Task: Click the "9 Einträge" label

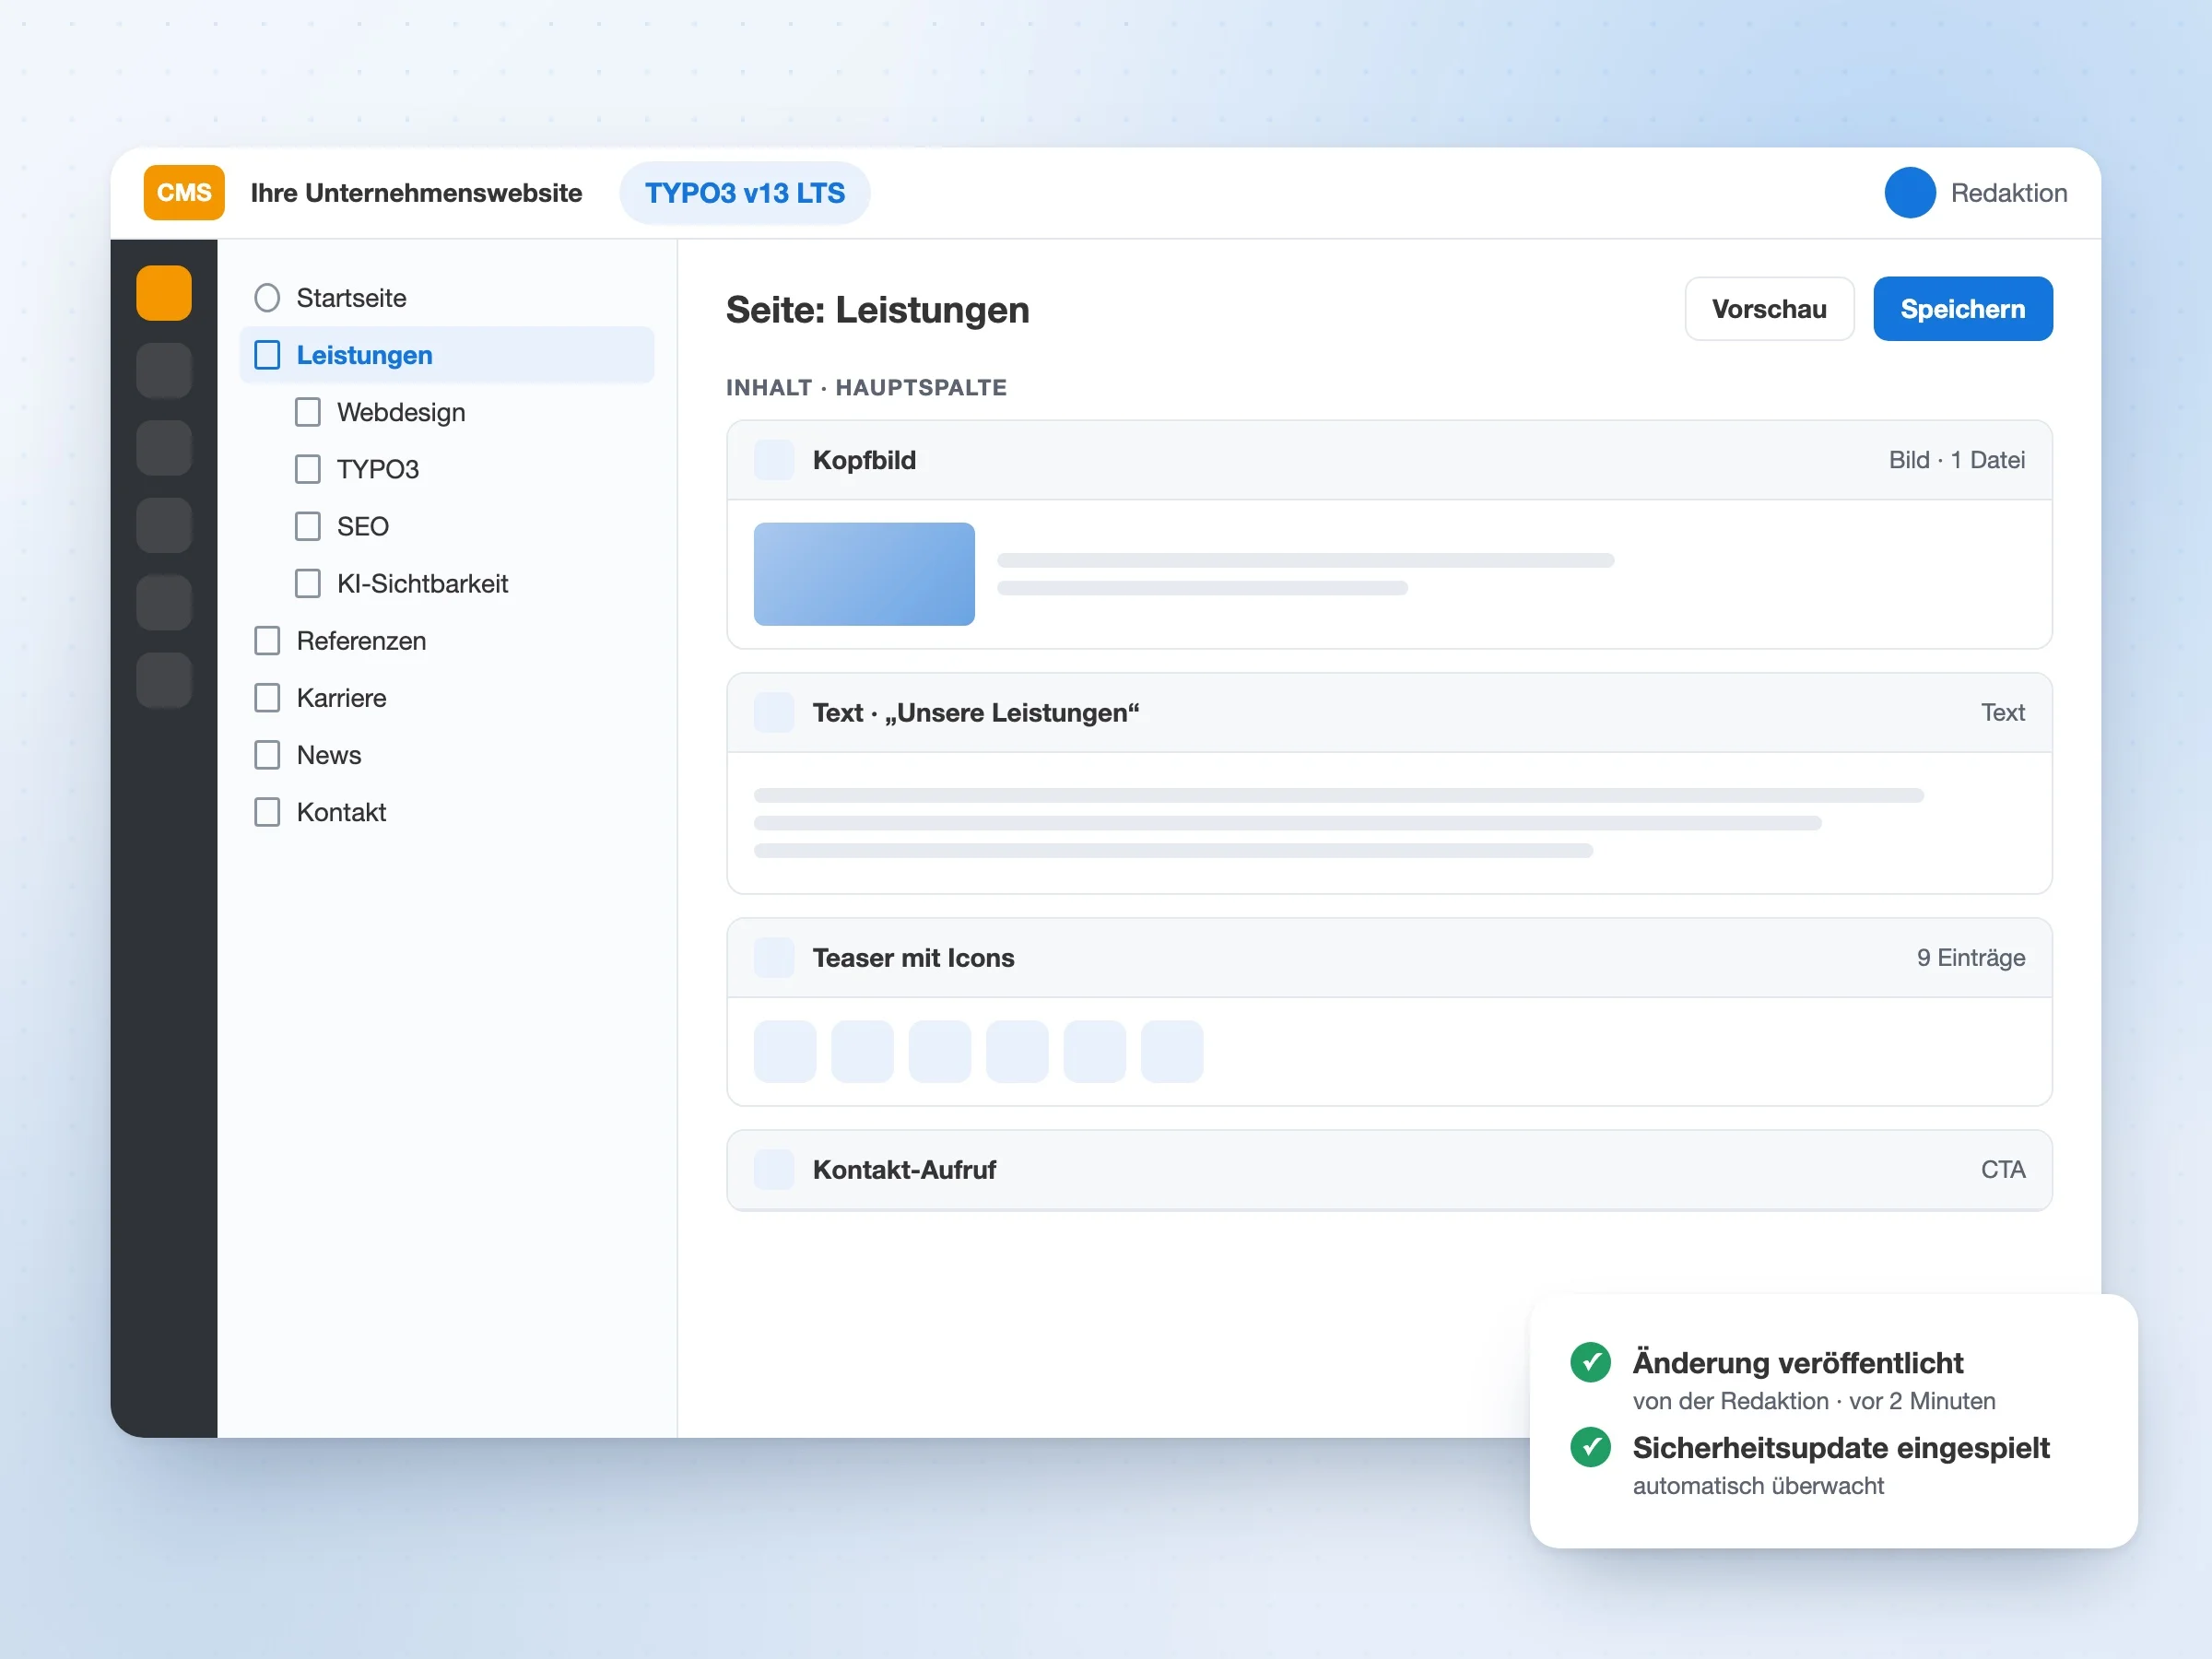Action: click(x=1970, y=958)
